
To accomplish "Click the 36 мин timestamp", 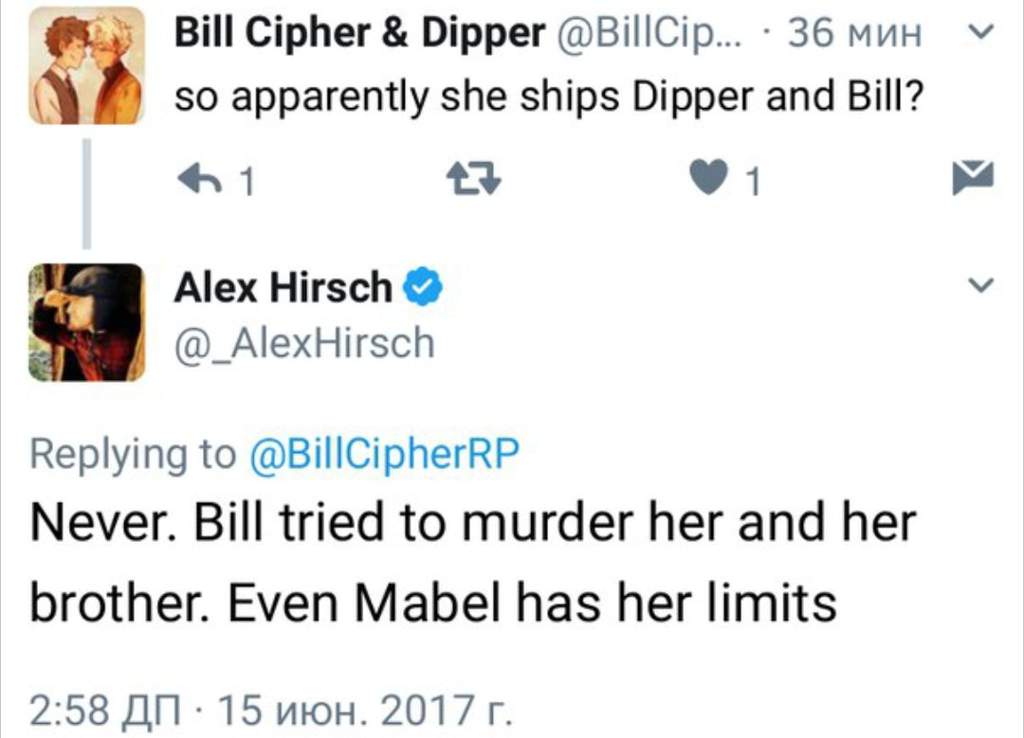I will pyautogui.click(x=854, y=33).
